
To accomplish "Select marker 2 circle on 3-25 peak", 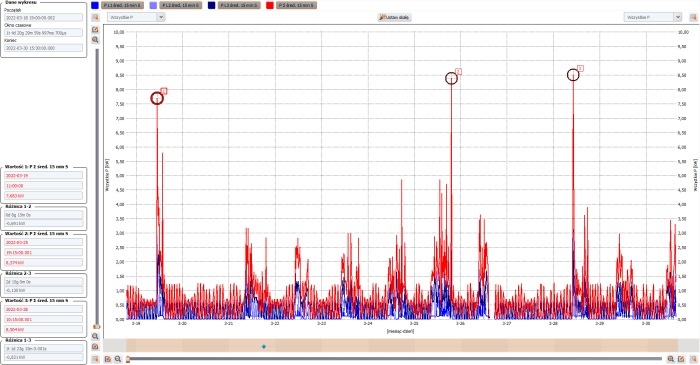I will pos(451,79).
